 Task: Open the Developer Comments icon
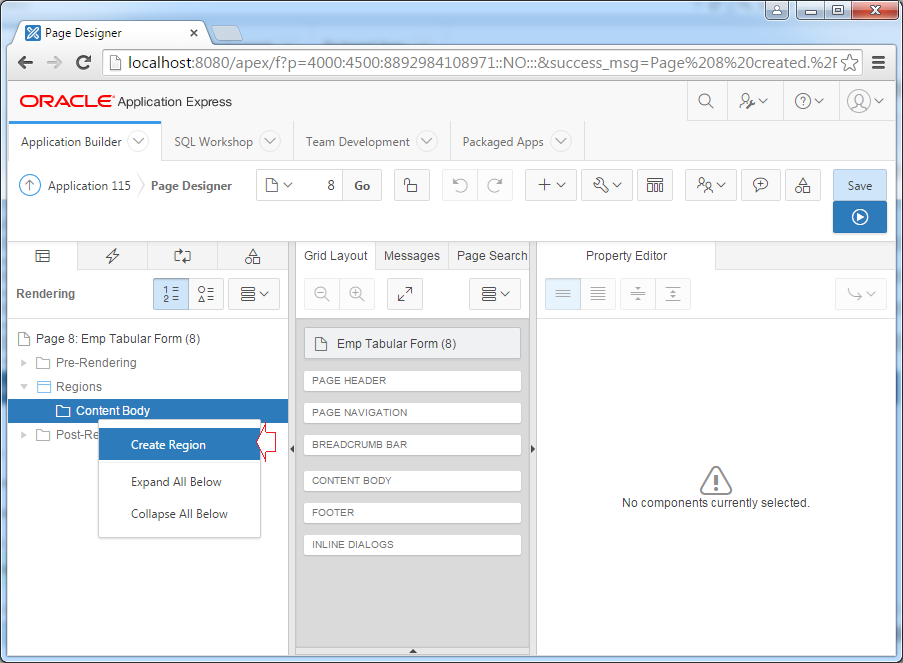pos(760,185)
